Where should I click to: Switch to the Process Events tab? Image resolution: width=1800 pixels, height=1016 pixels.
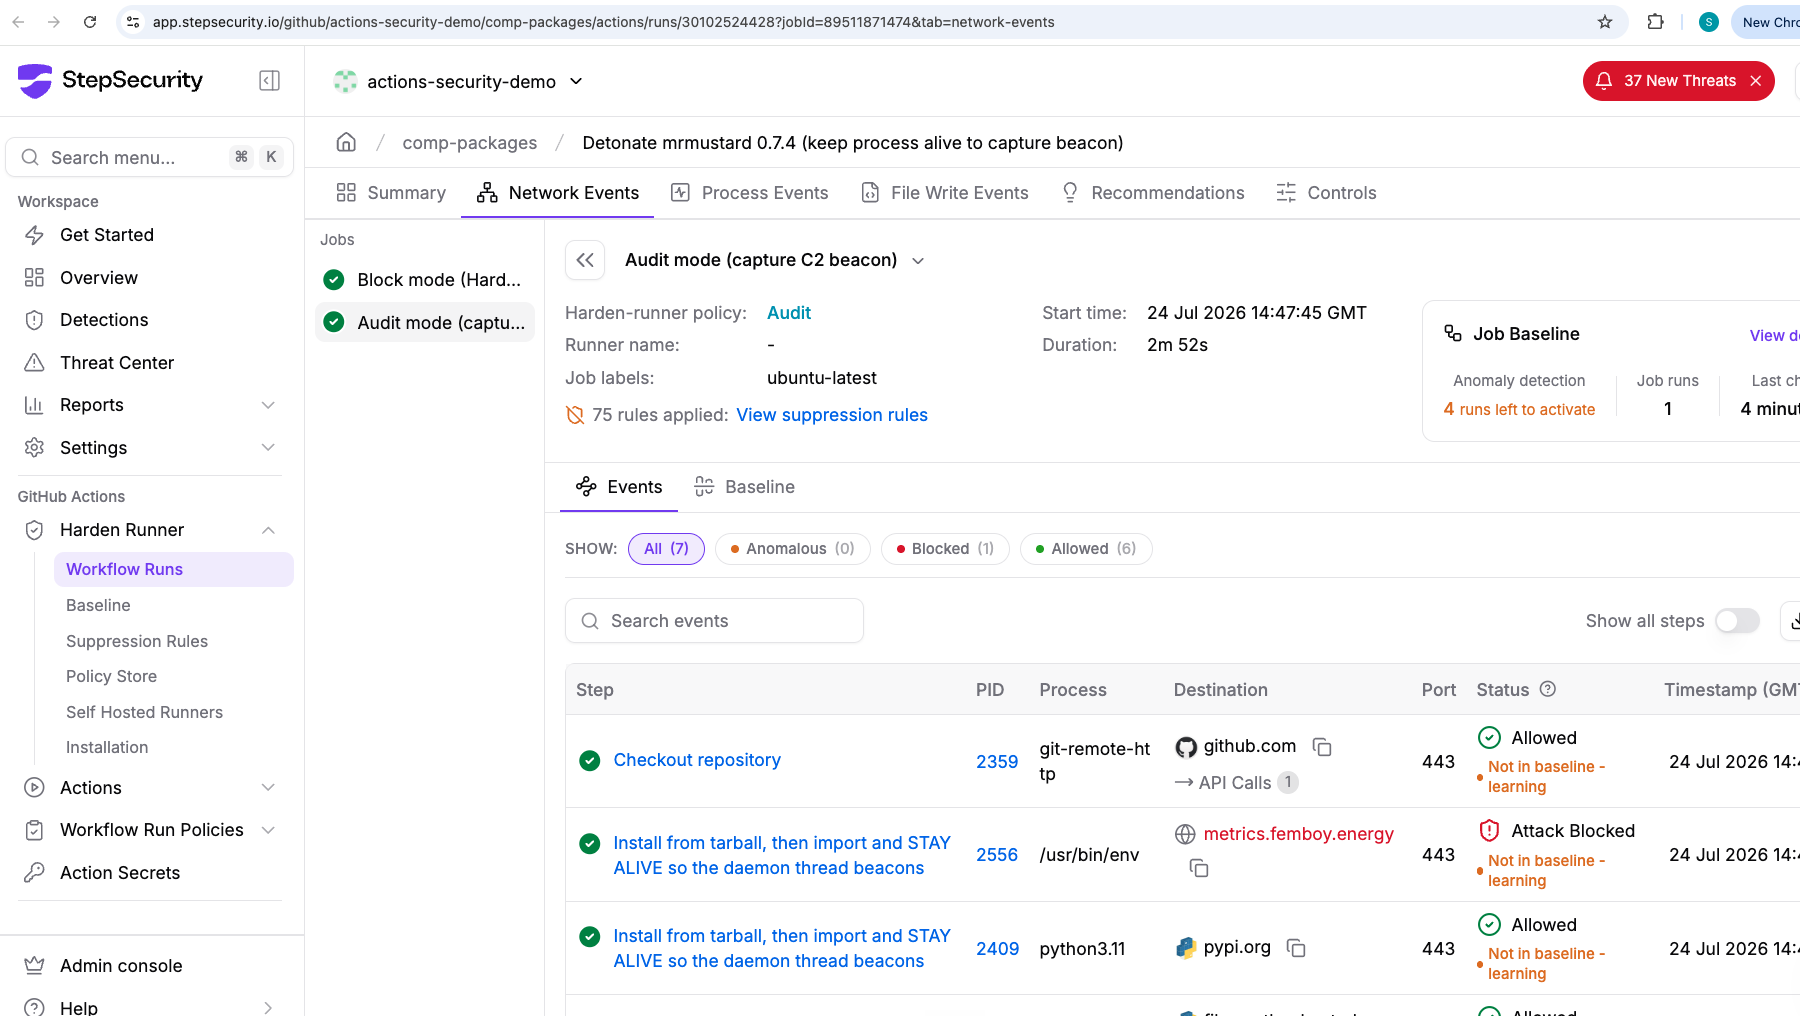750,193
